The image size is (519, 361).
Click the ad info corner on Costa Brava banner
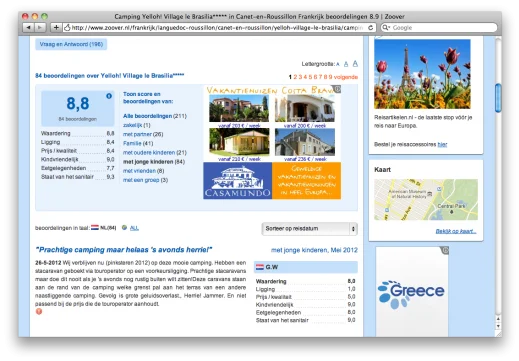click(338, 89)
